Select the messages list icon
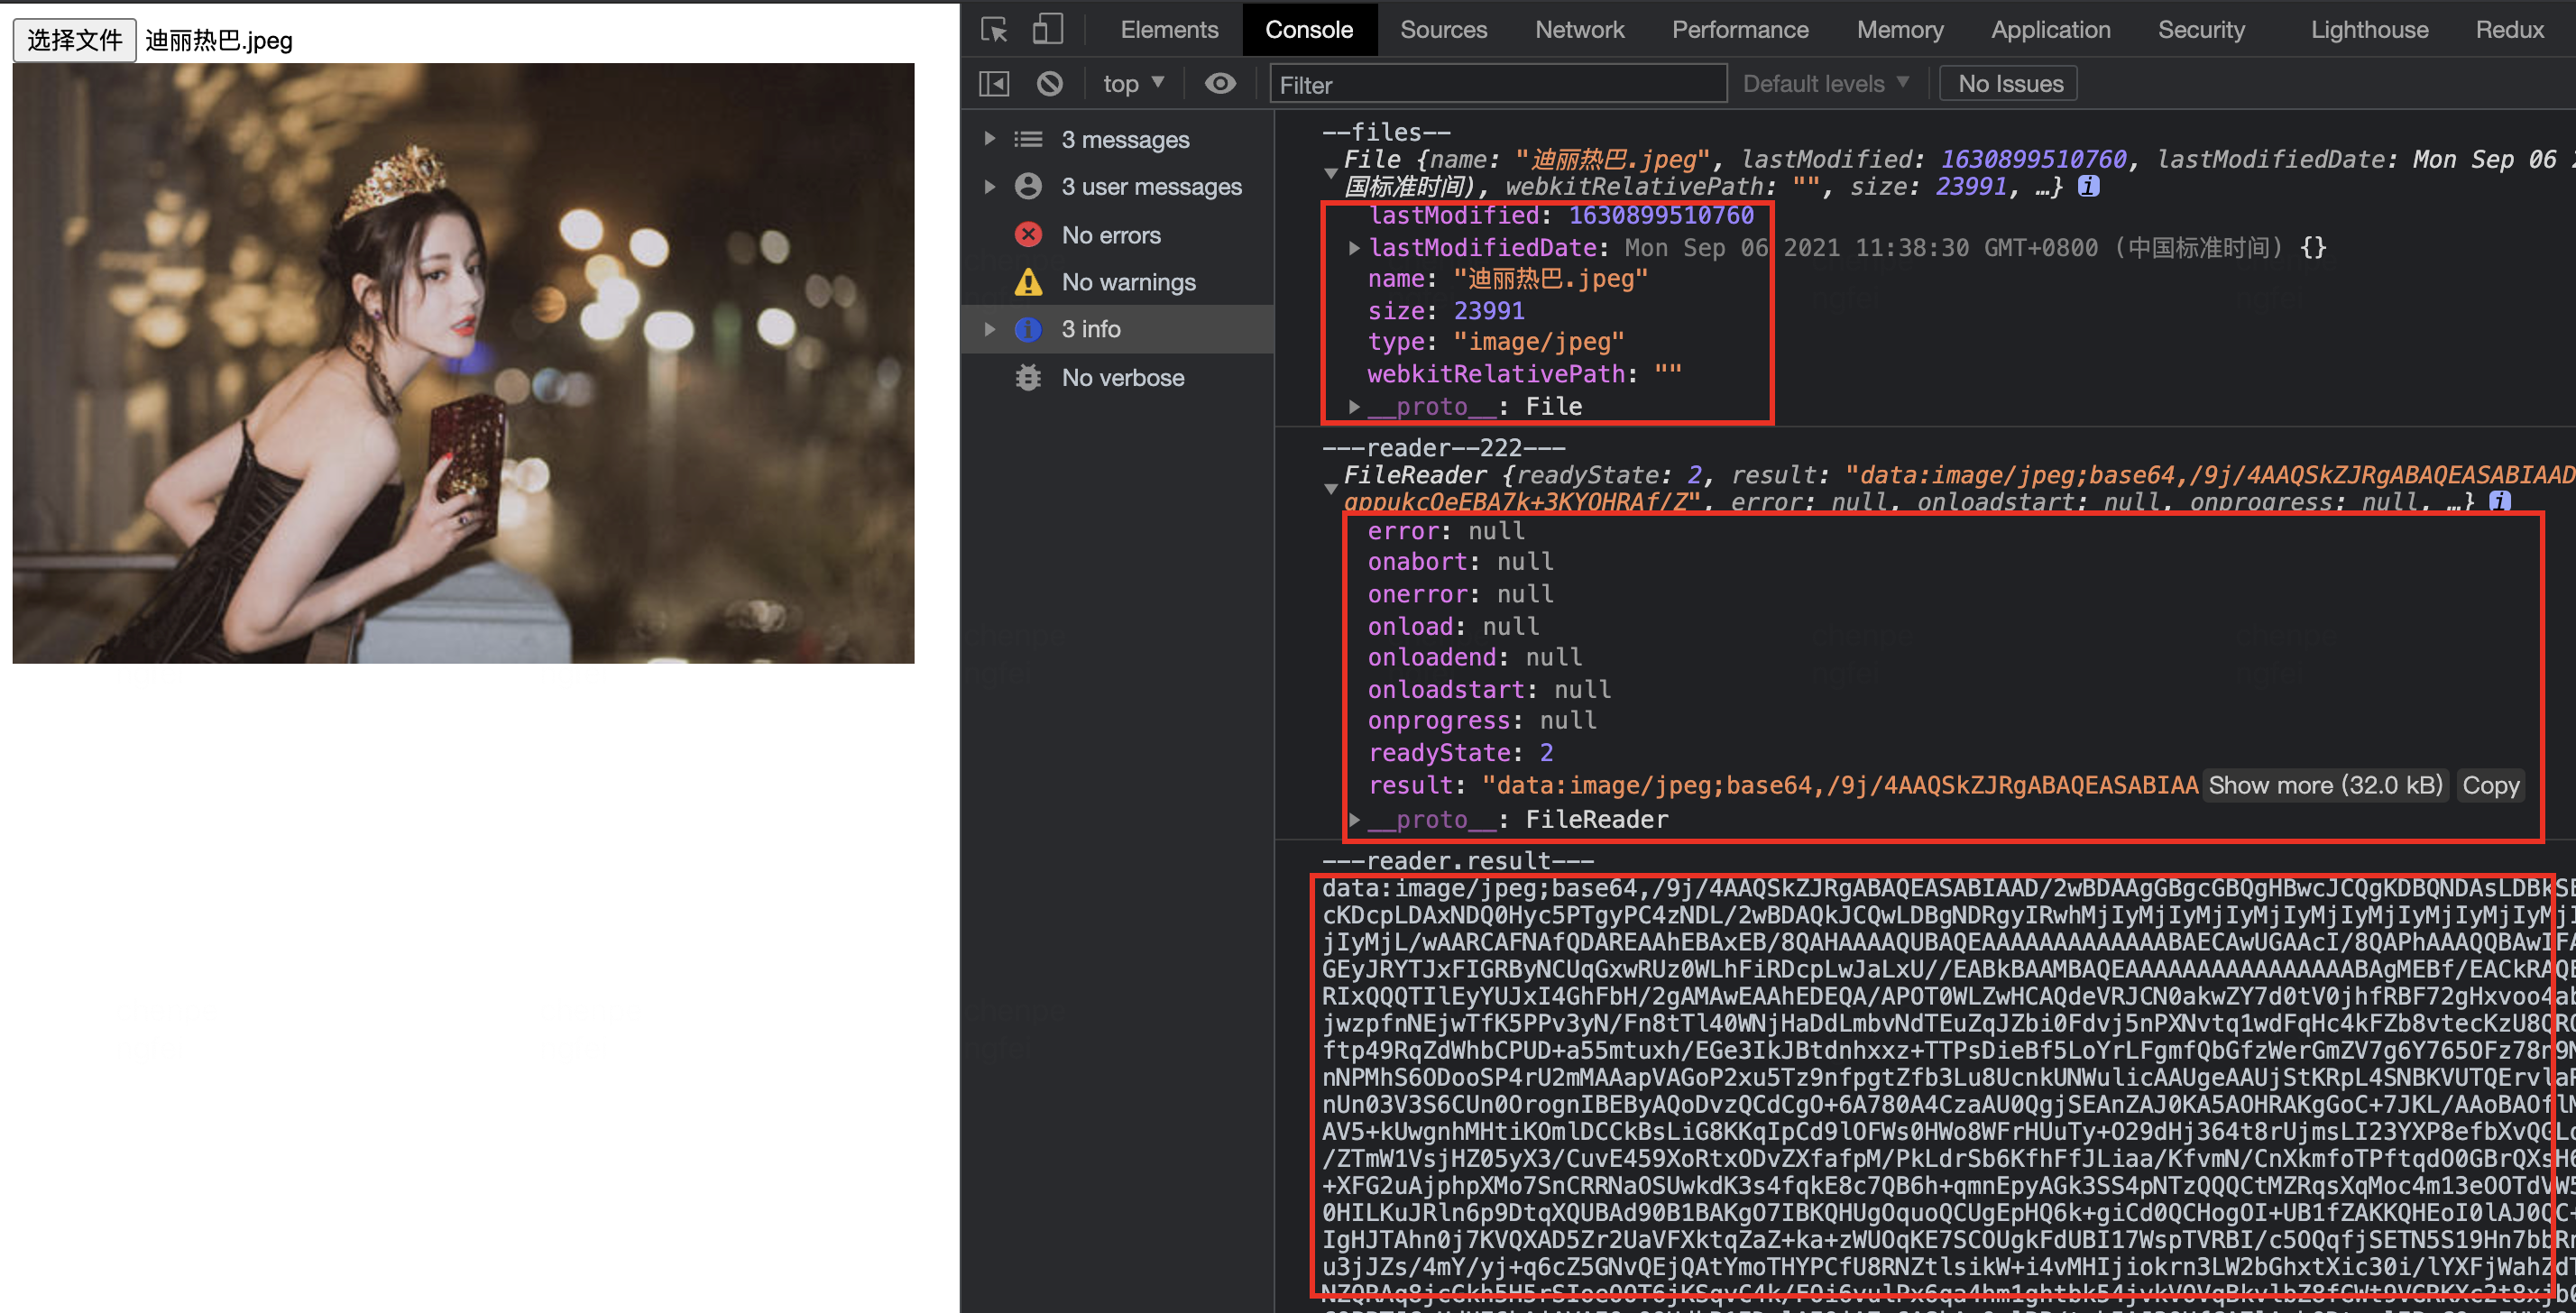This screenshot has width=2576, height=1313. click(x=1028, y=139)
